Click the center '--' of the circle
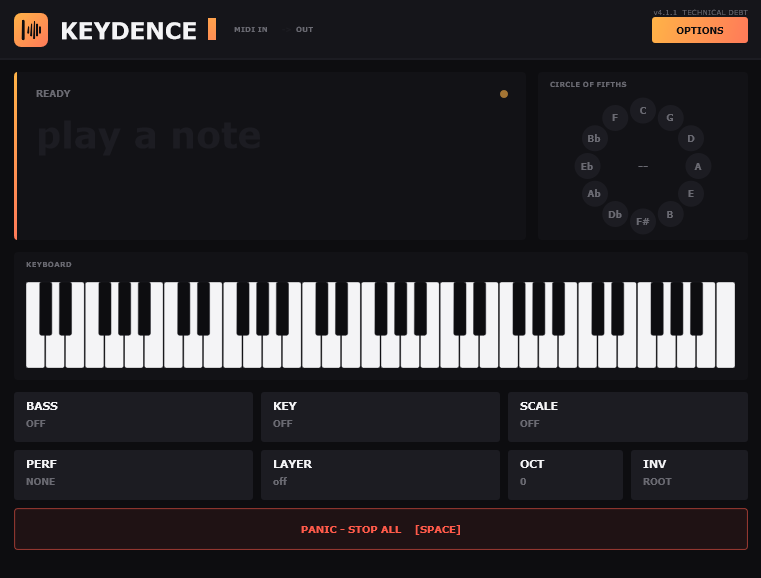Viewport: 761px width, 578px height. tap(643, 166)
